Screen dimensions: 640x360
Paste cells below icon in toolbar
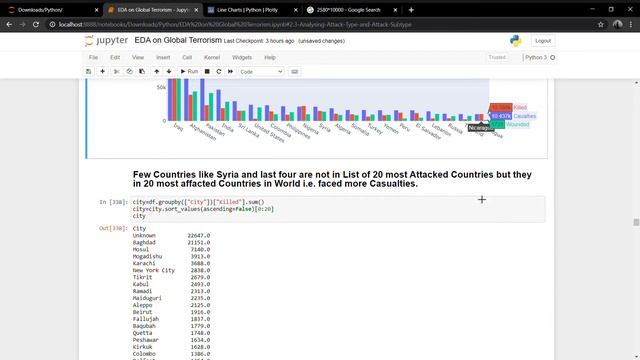pyautogui.click(x=142, y=71)
